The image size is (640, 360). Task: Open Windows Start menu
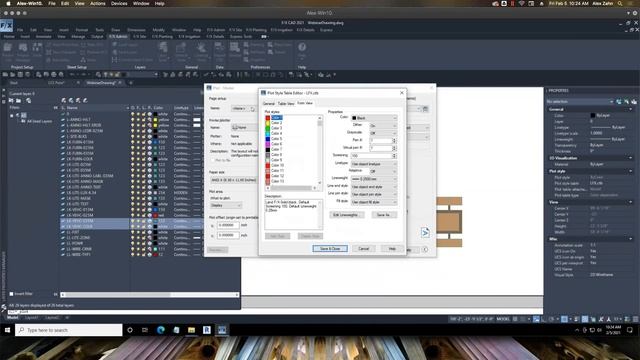click(x=7, y=330)
